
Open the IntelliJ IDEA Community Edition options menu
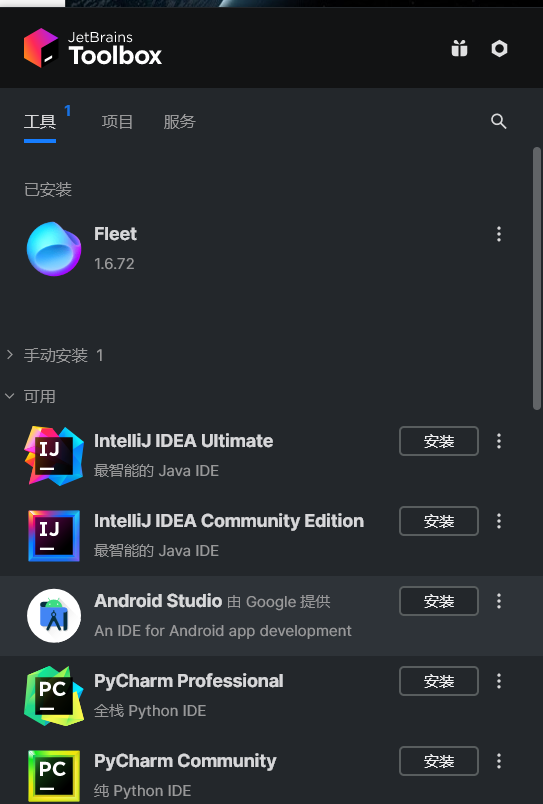coord(499,521)
